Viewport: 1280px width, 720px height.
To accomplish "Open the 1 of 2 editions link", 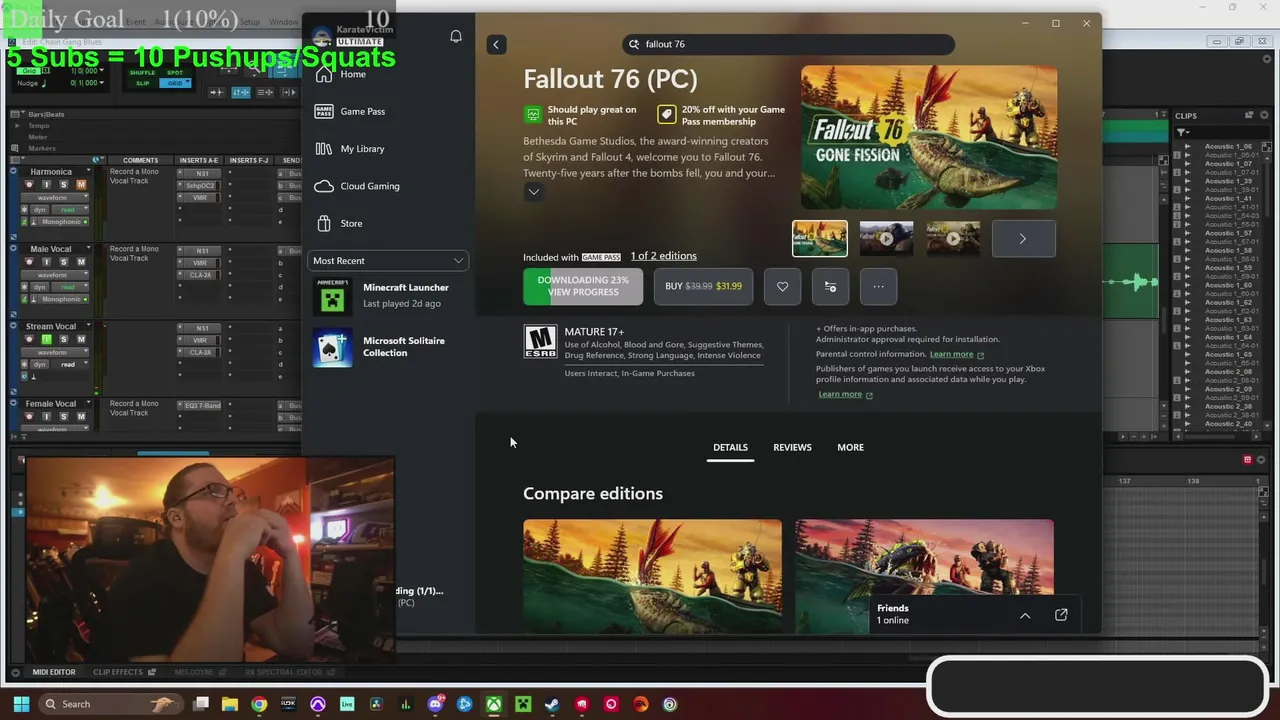I will [x=663, y=256].
